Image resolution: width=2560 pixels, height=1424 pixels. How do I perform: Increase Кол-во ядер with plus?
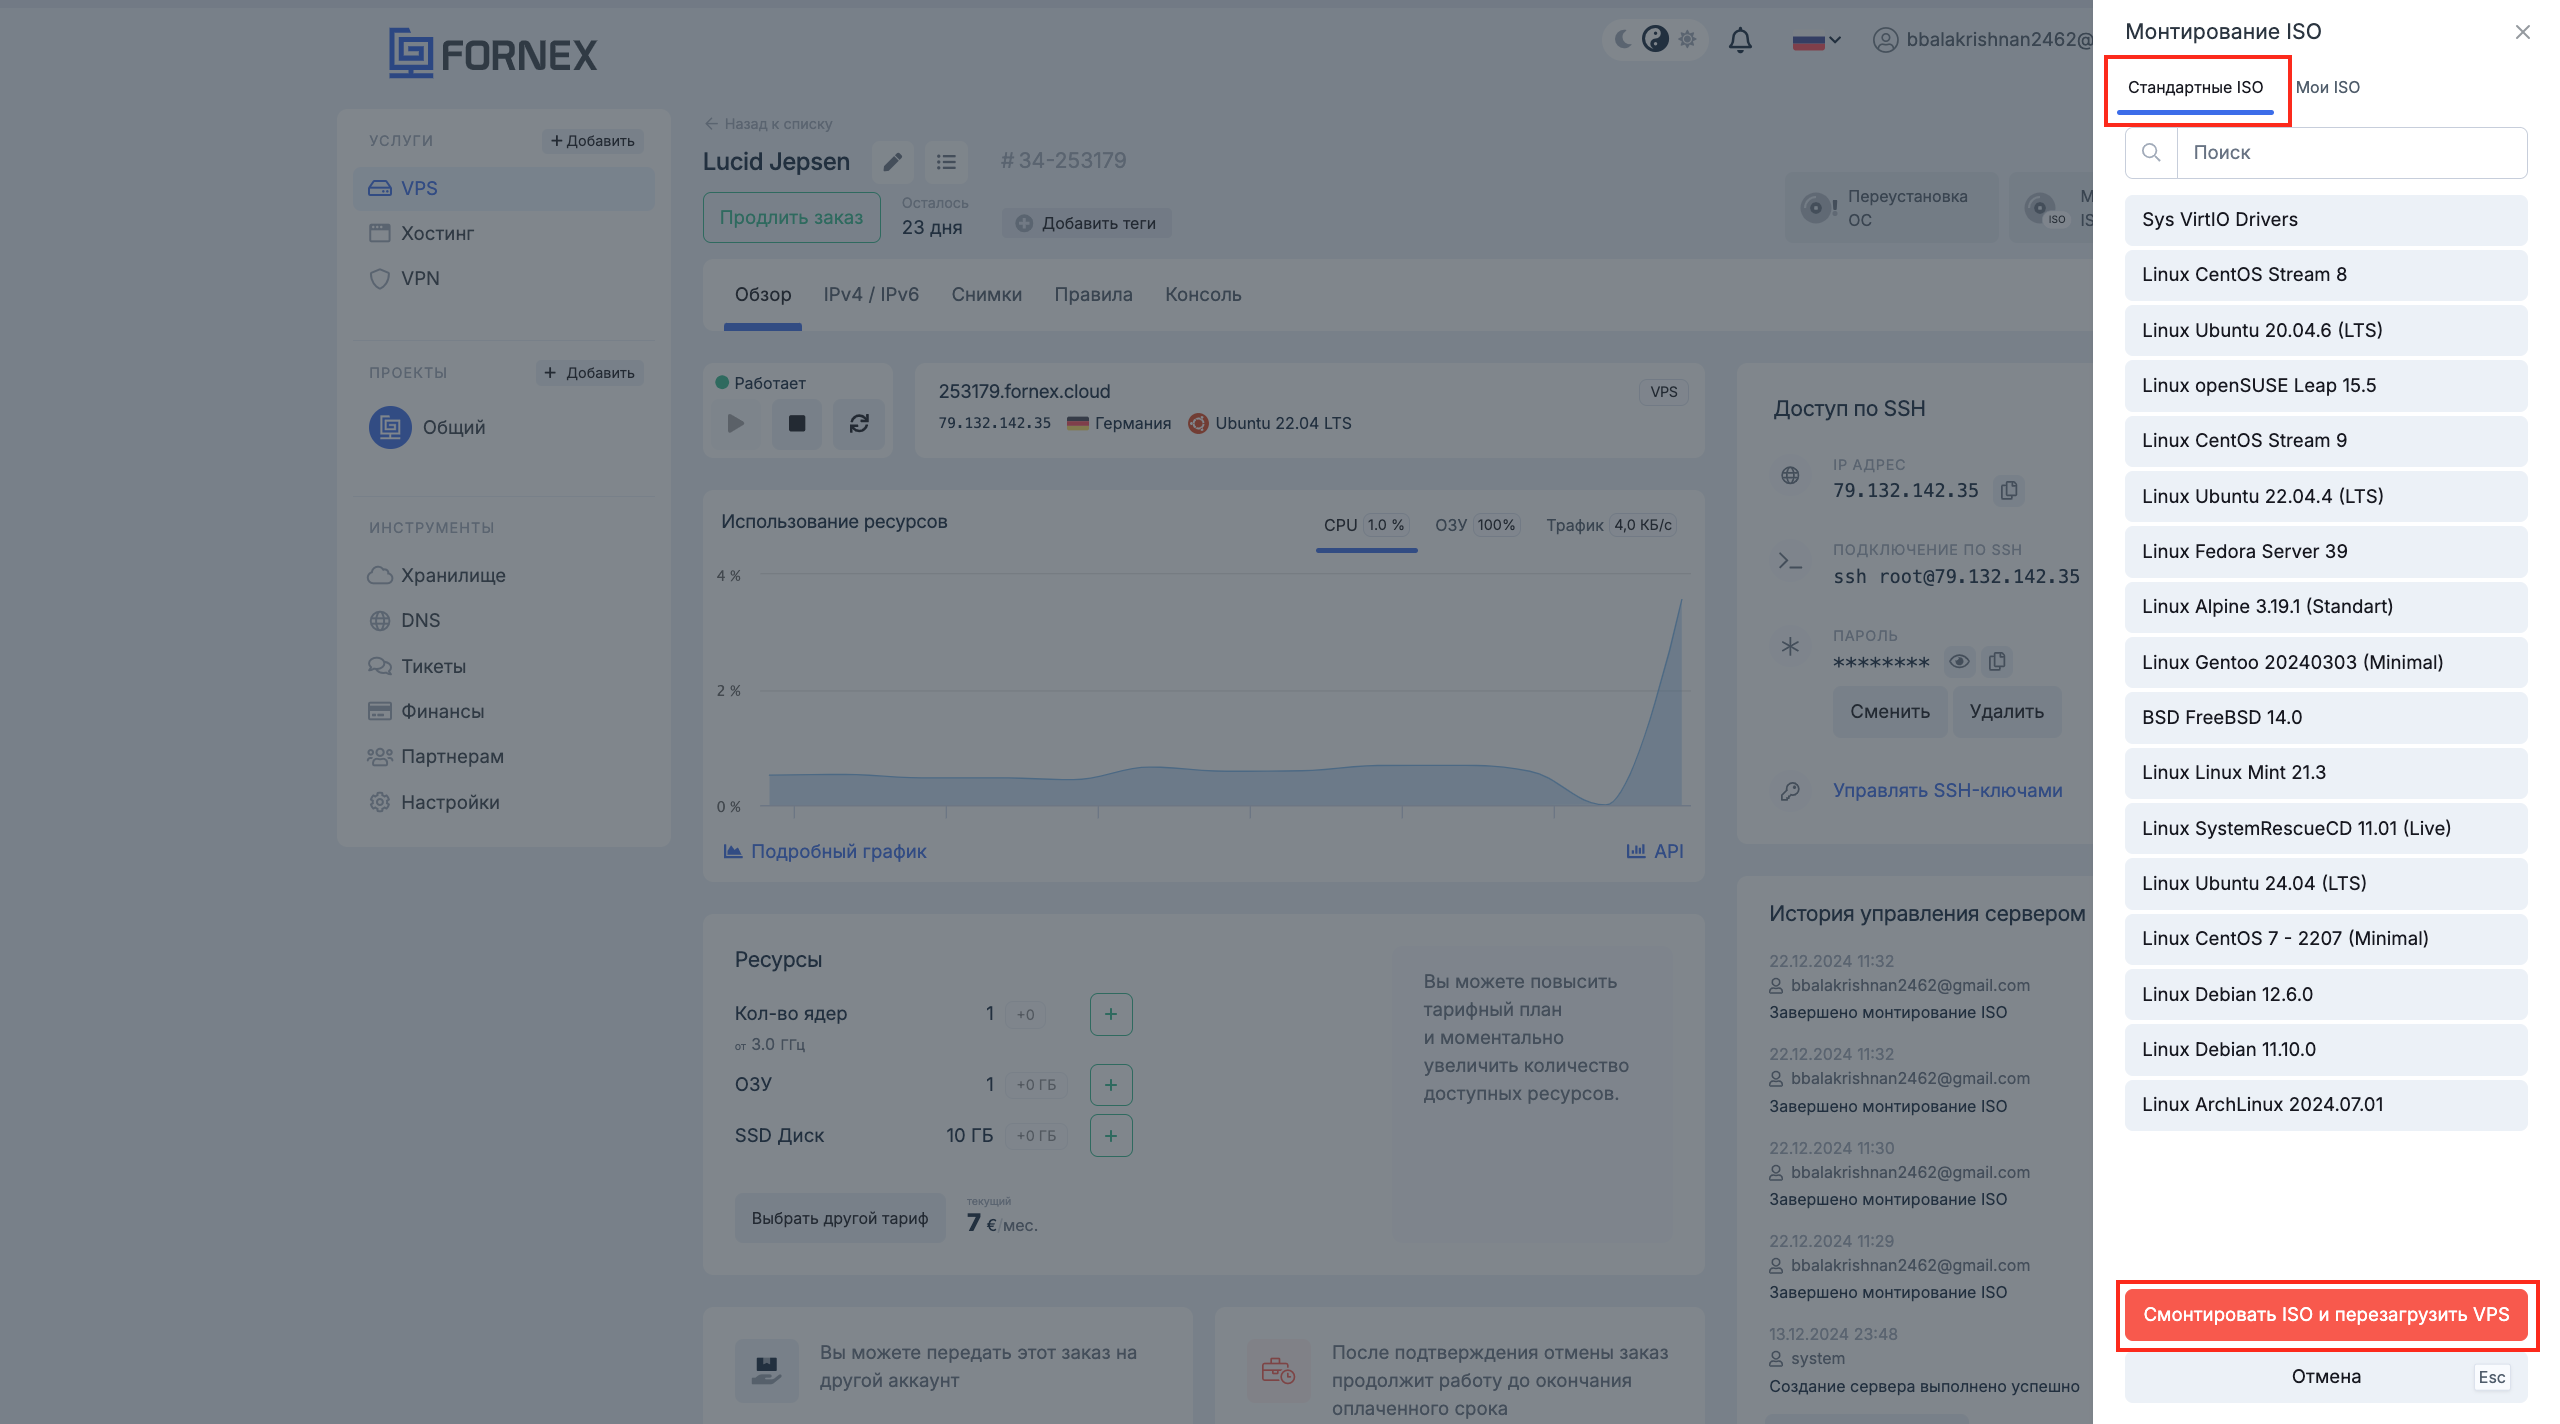1111,1014
